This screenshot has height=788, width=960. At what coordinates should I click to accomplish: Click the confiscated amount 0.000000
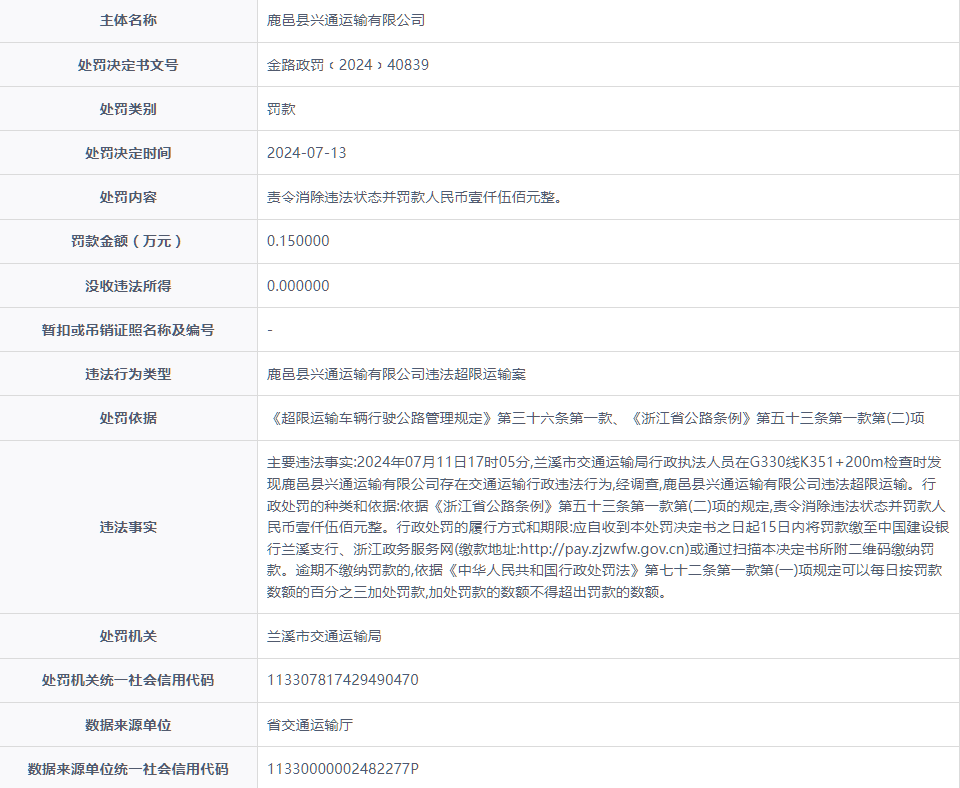pyautogui.click(x=298, y=286)
